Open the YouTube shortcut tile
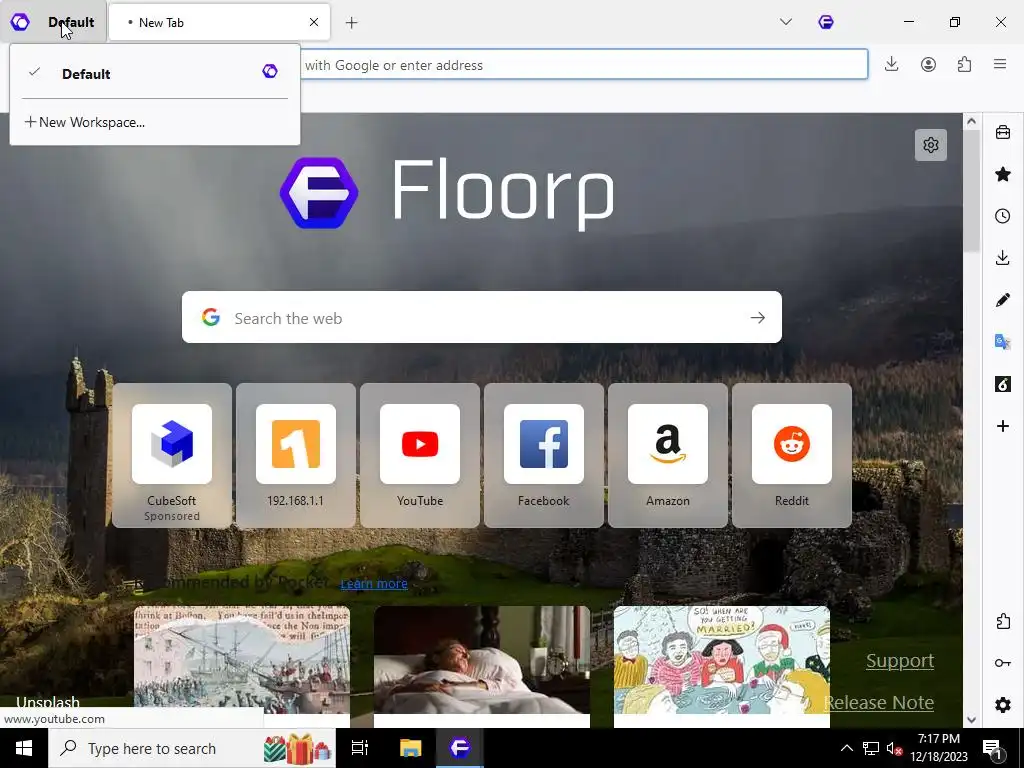This screenshot has height=768, width=1024. 420,455
